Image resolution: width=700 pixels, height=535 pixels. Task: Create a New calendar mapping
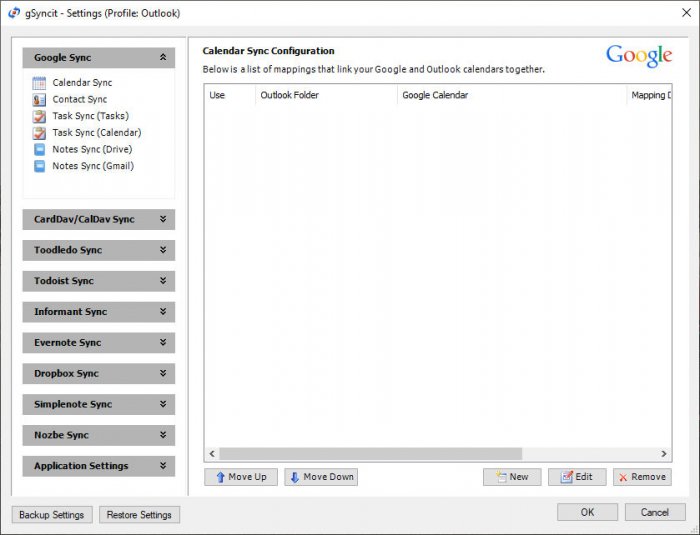pos(512,477)
